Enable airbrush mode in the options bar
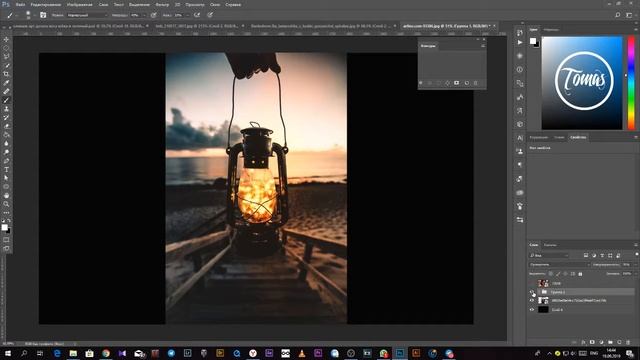This screenshot has height=360, width=640. coord(197,15)
